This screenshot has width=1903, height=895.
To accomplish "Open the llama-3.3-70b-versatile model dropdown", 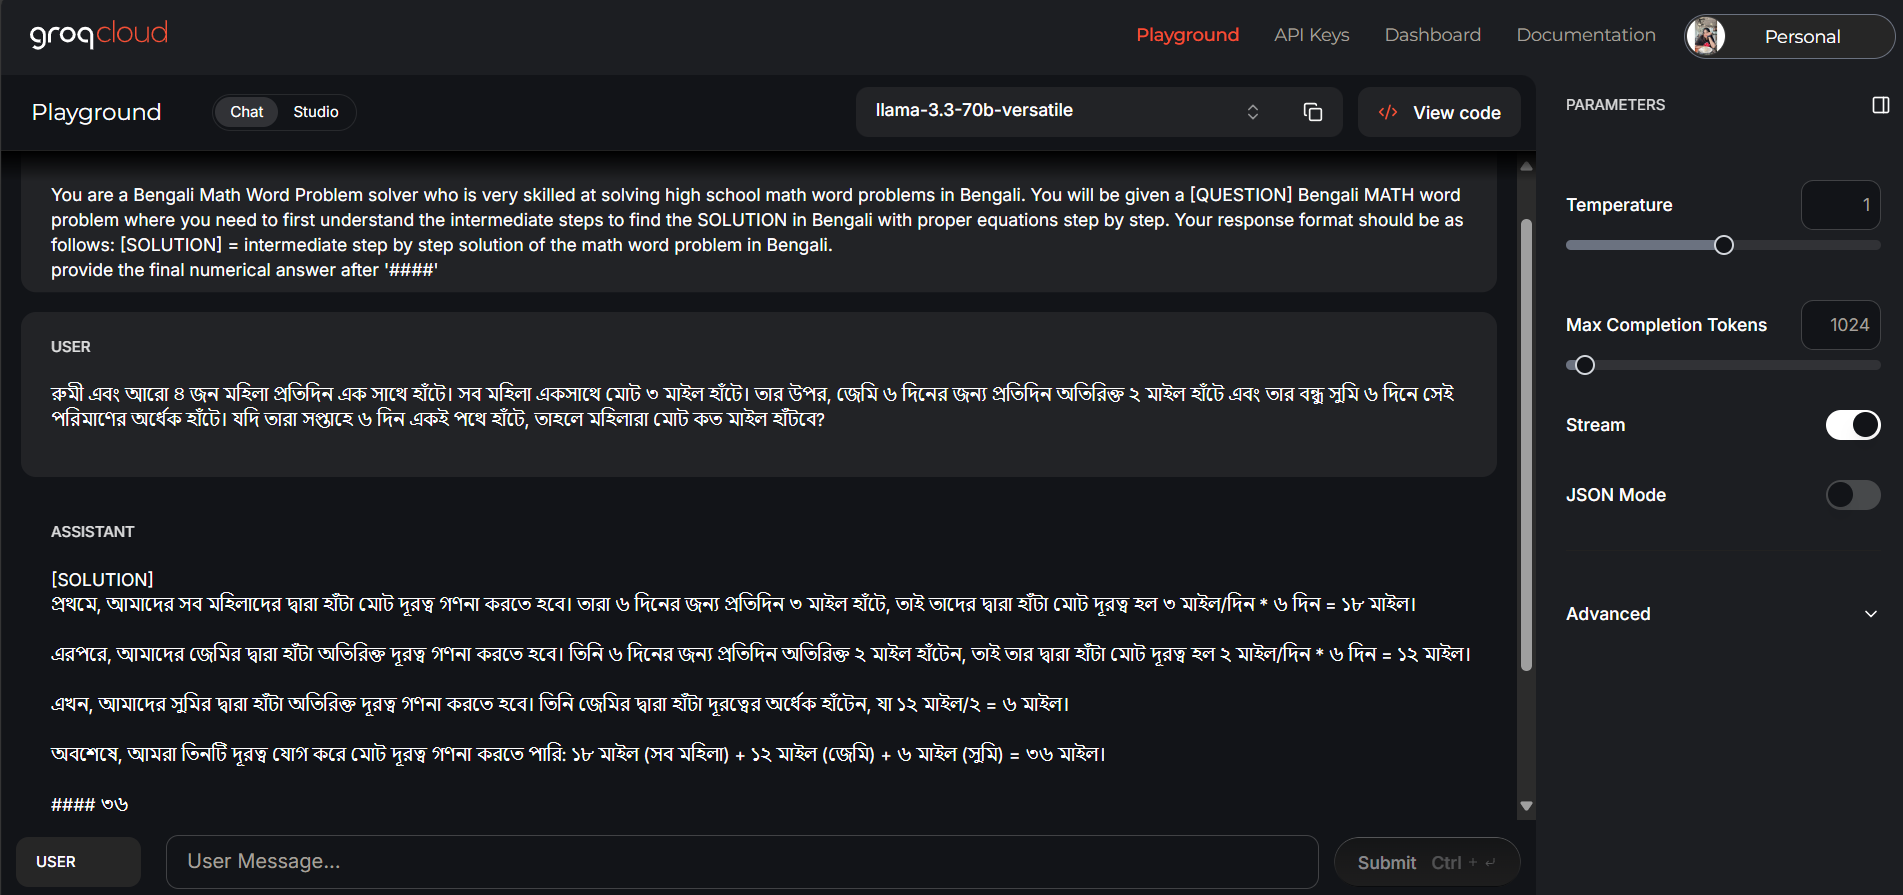I will point(1065,111).
